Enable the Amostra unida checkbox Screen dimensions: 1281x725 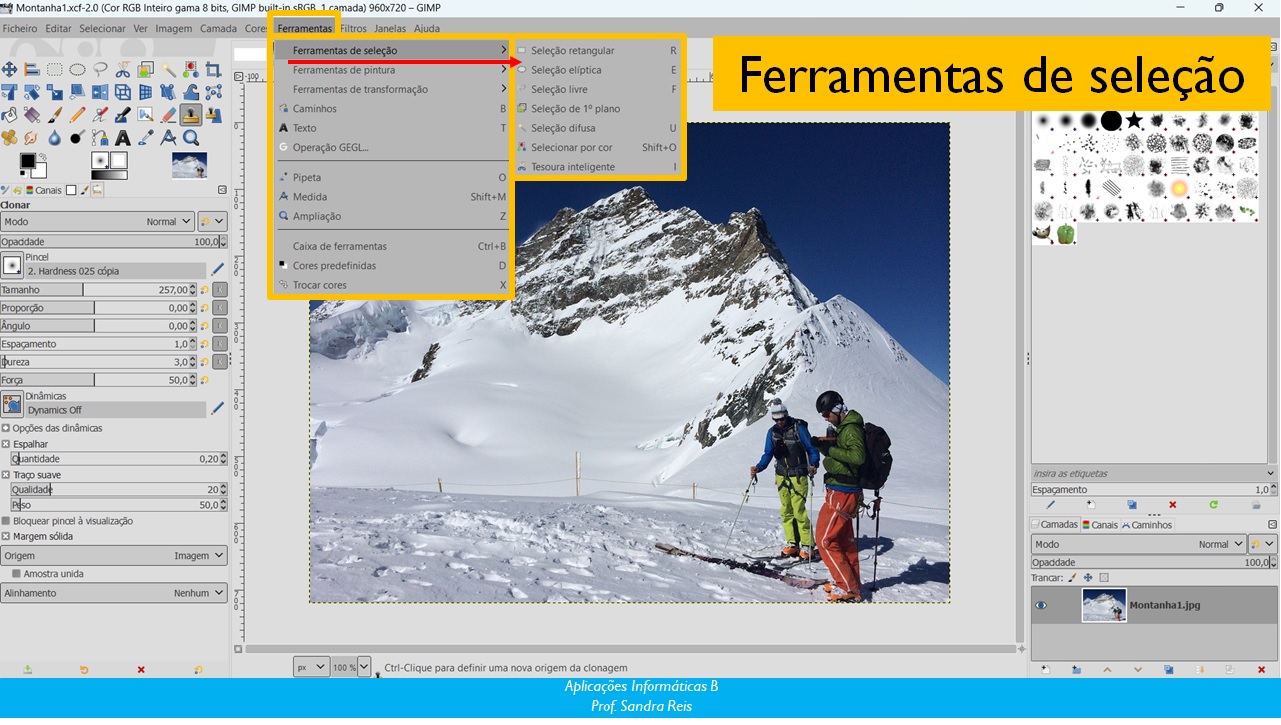(16, 574)
